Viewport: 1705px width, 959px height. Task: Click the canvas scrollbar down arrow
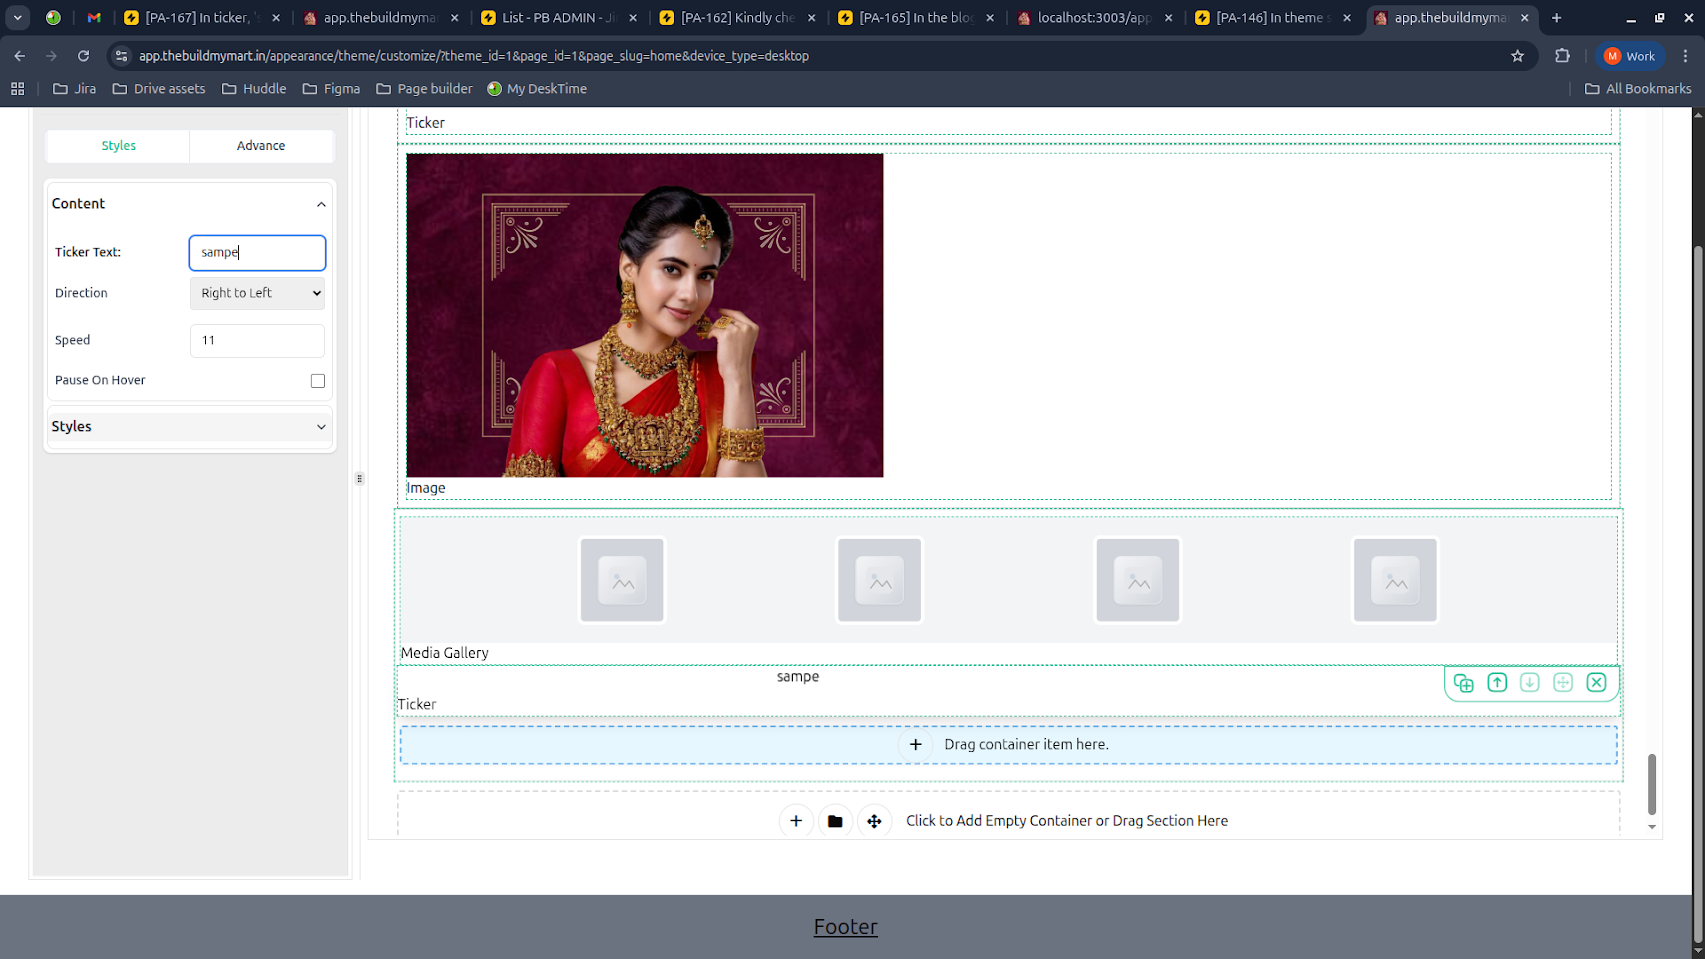1652,827
